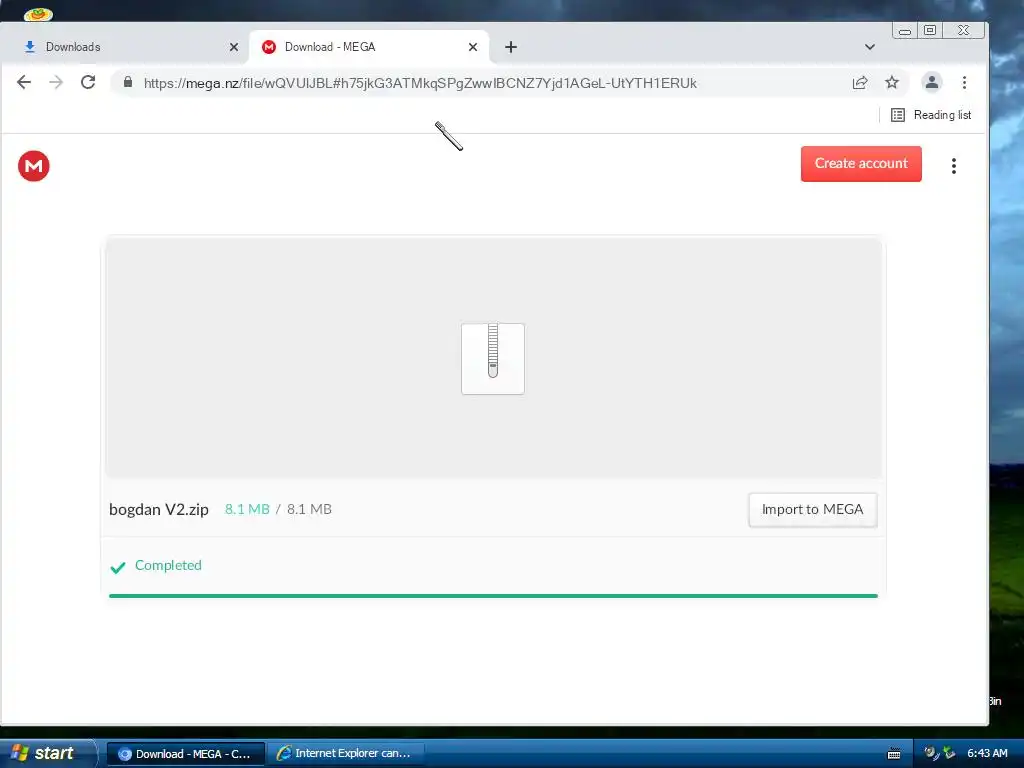
Task: Select Download - MEGA taskbar button
Action: 186,754
